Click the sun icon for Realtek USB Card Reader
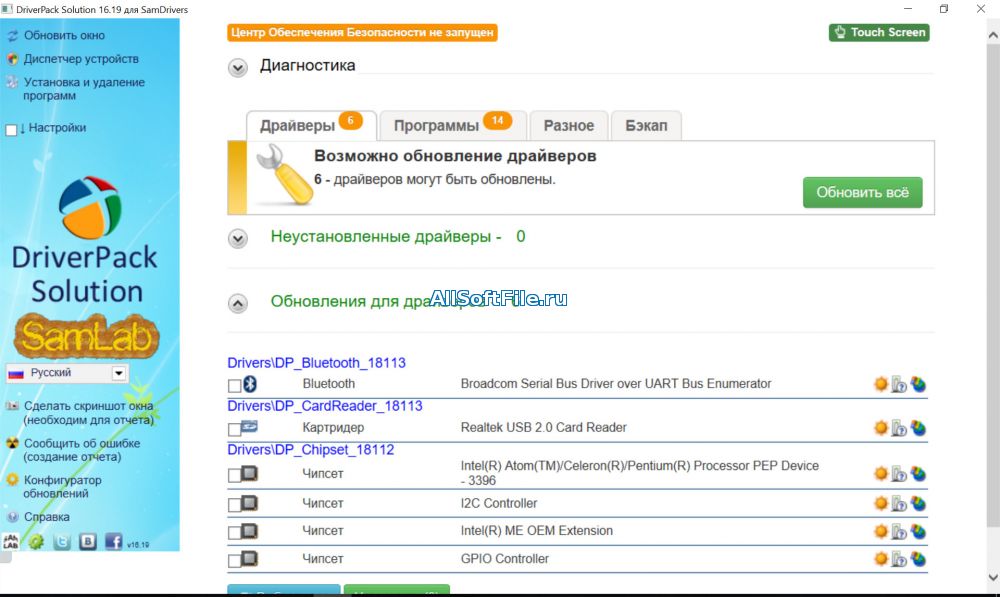Viewport: 1000px width, 597px height. pyautogui.click(x=881, y=428)
